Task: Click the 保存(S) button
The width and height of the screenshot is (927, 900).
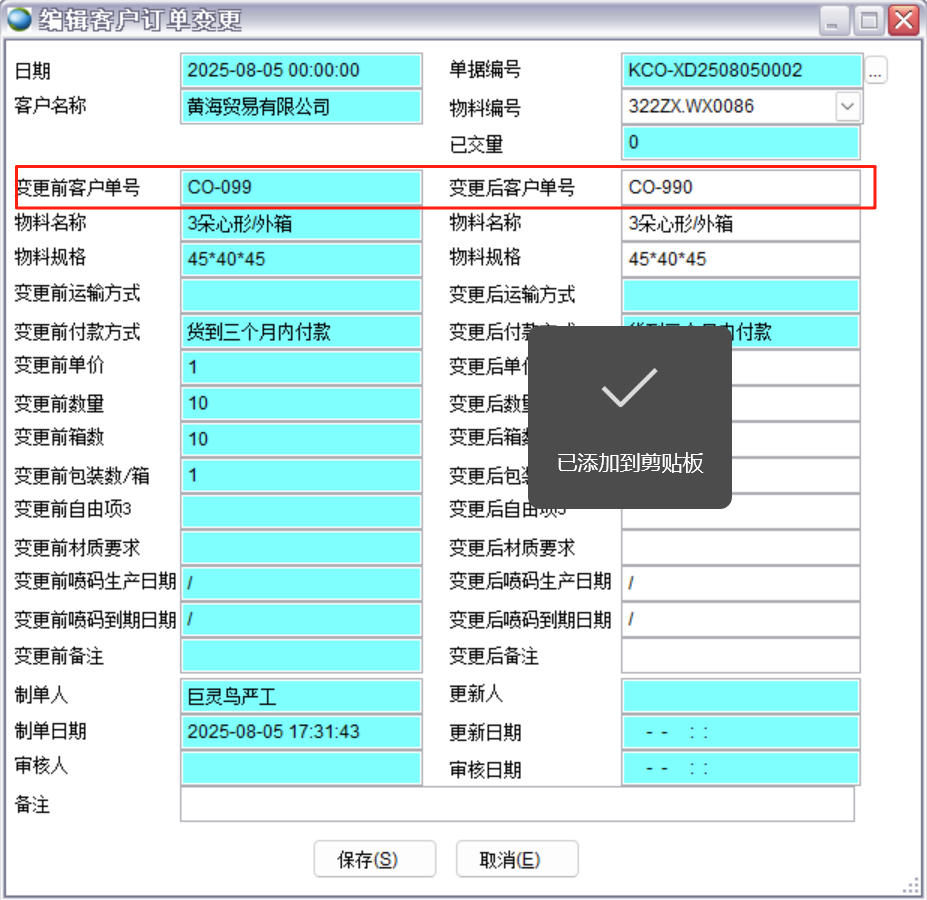Action: pyautogui.click(x=374, y=859)
